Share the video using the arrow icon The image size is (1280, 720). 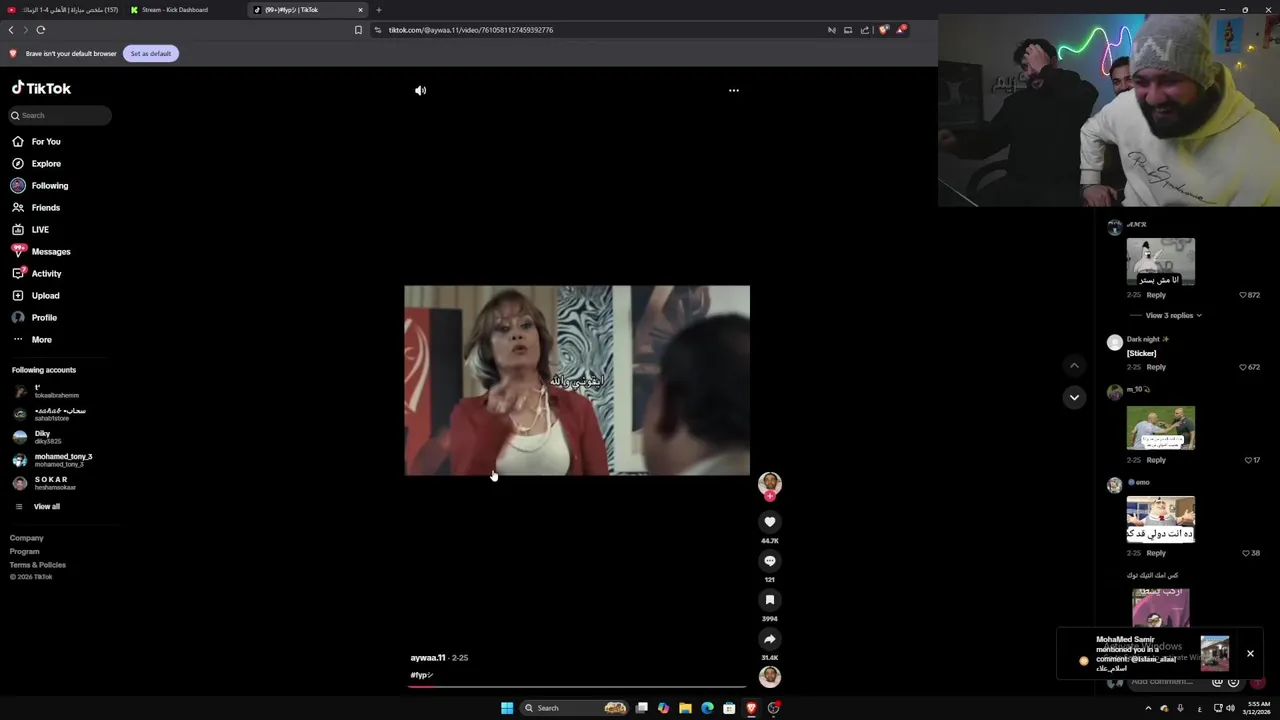coord(770,638)
